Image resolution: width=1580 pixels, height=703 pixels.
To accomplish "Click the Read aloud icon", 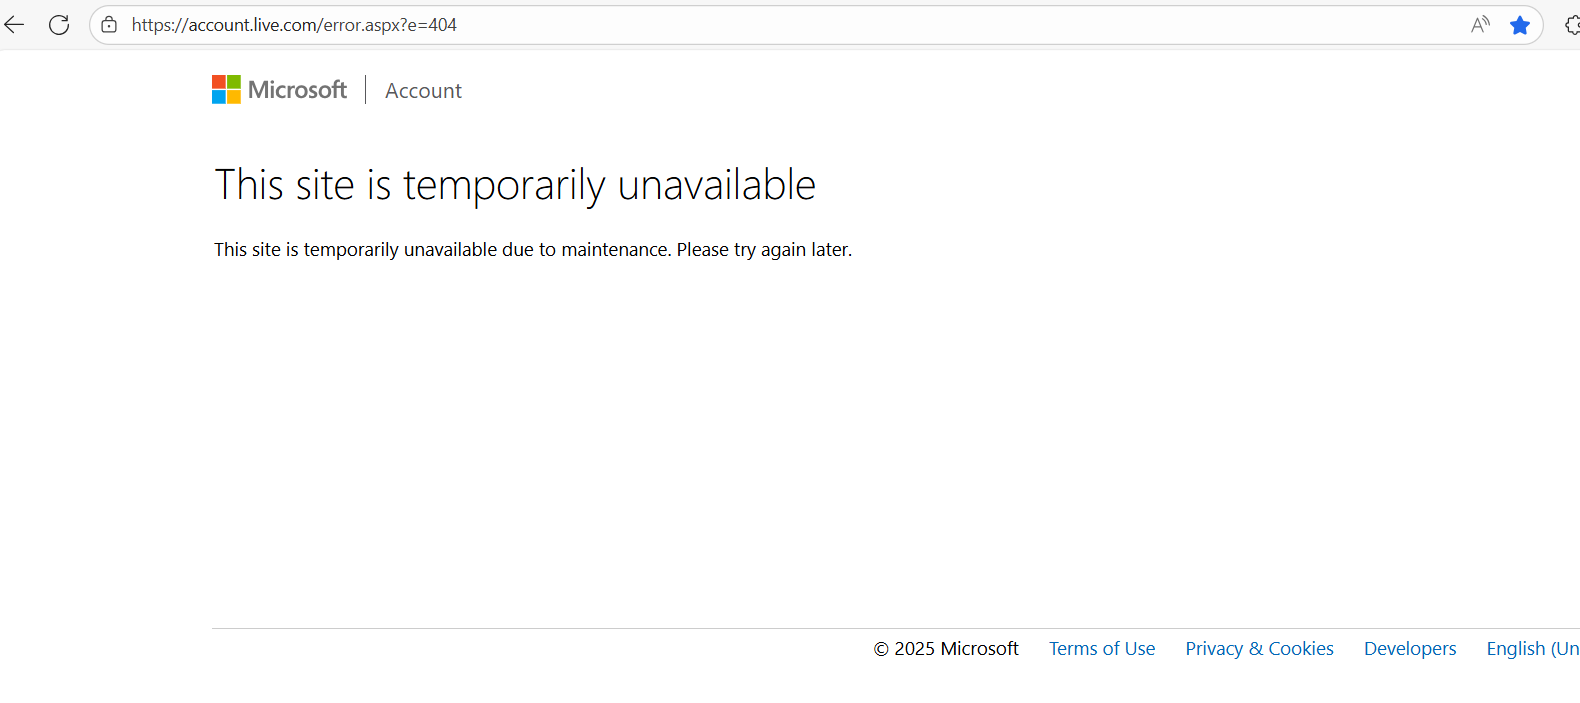I will pyautogui.click(x=1480, y=25).
